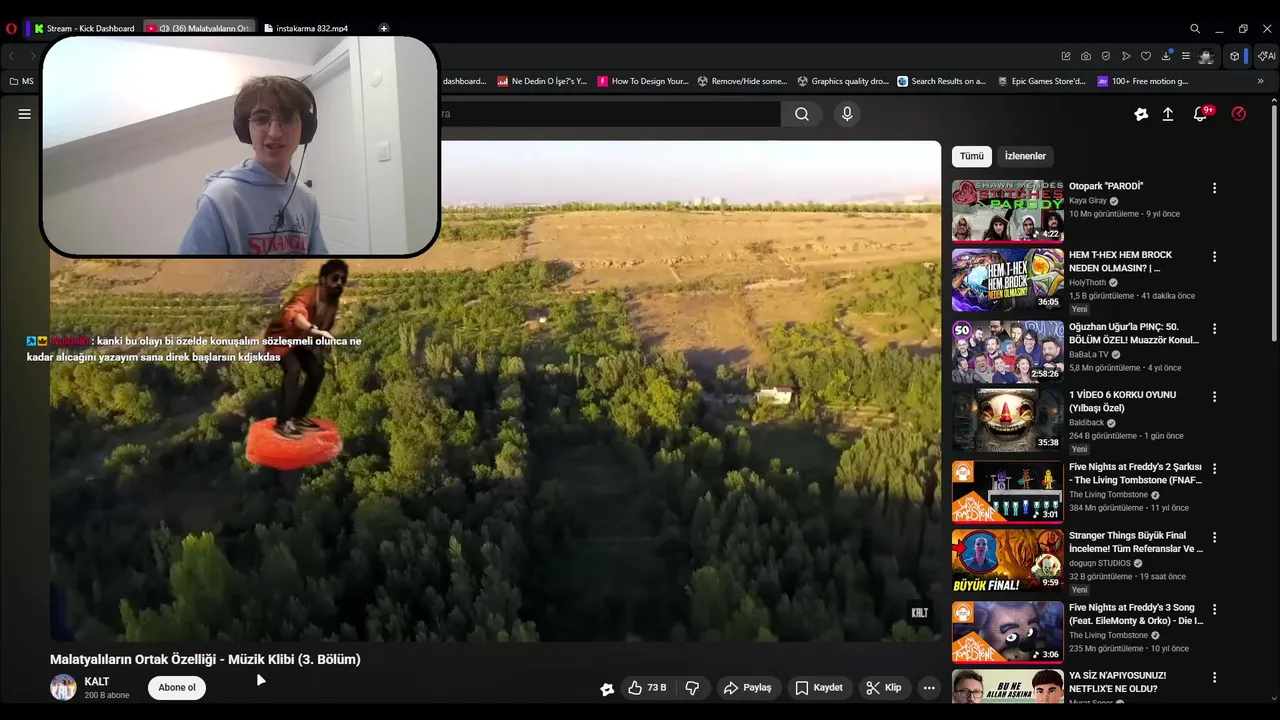Select the İzlenenler filter chip
The width and height of the screenshot is (1280, 720).
tap(1025, 156)
